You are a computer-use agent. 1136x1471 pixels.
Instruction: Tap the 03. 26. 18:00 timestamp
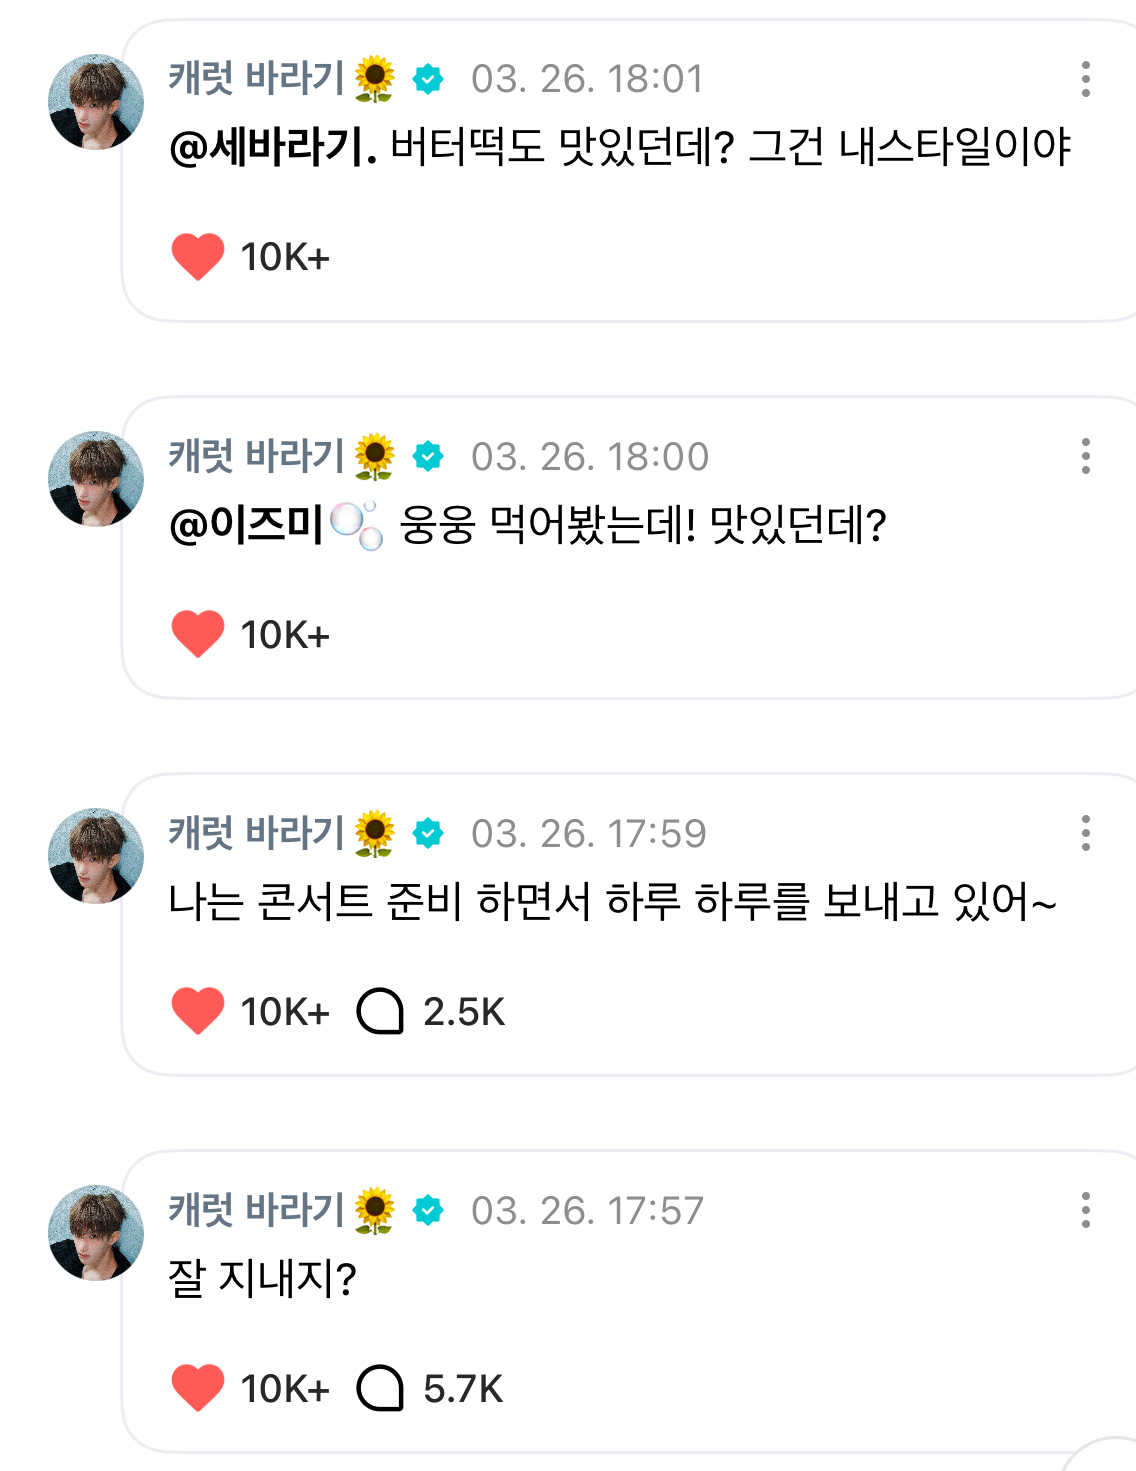click(590, 457)
